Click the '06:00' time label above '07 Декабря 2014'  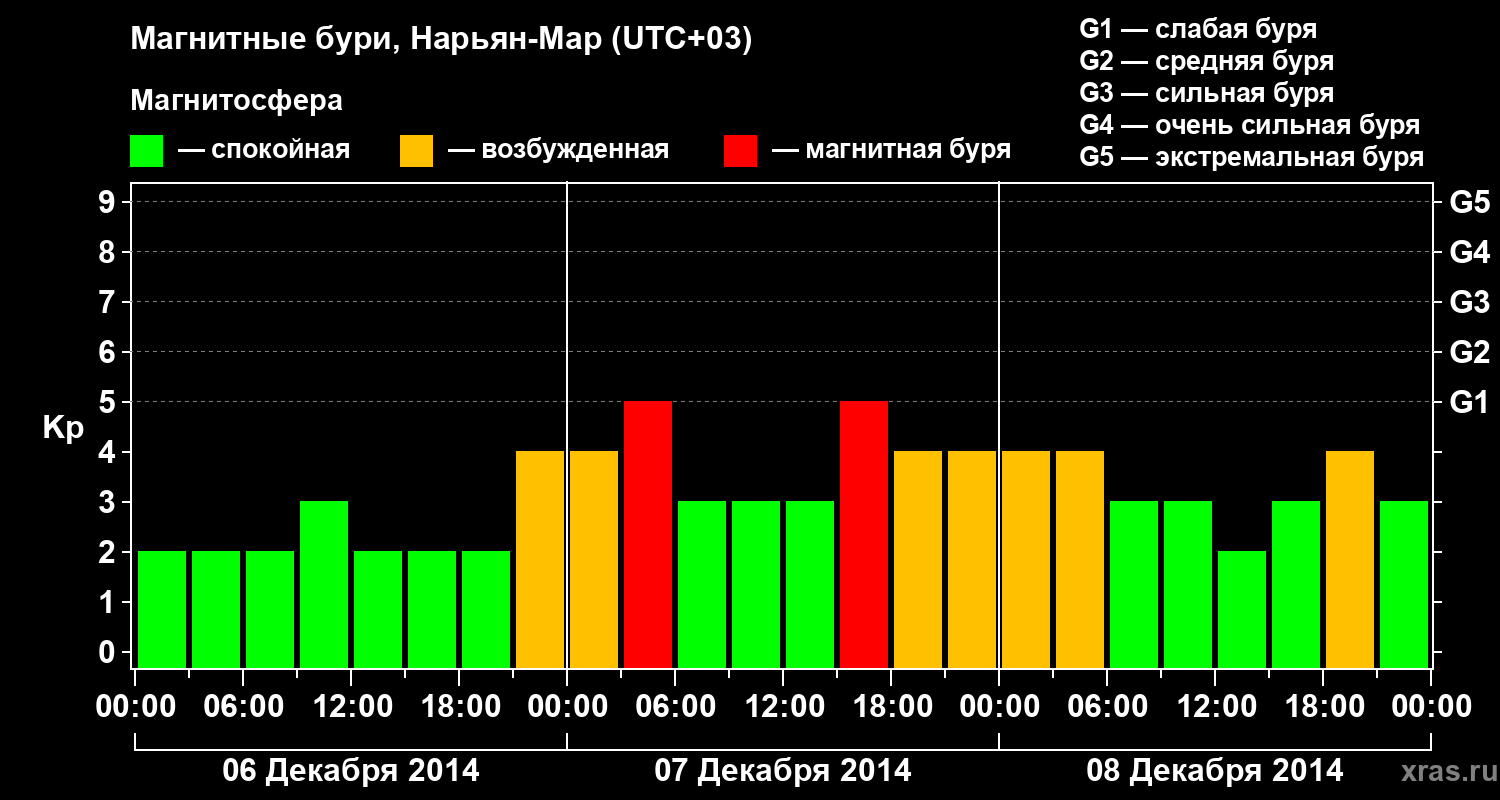click(x=675, y=707)
